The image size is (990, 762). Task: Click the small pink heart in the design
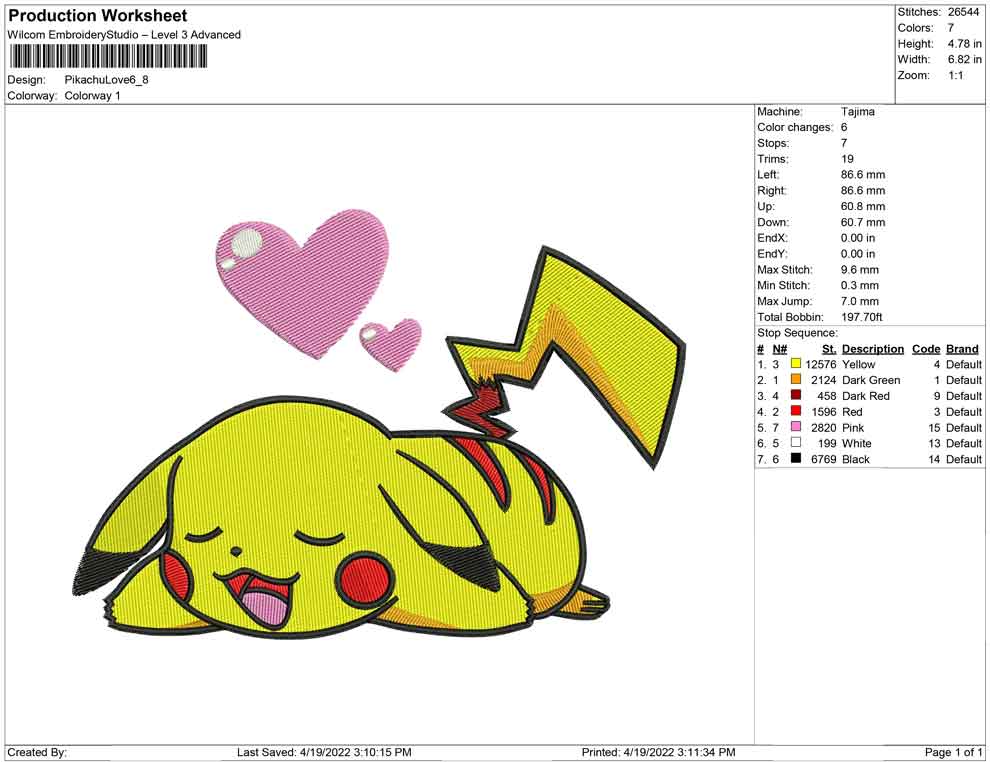(390, 345)
